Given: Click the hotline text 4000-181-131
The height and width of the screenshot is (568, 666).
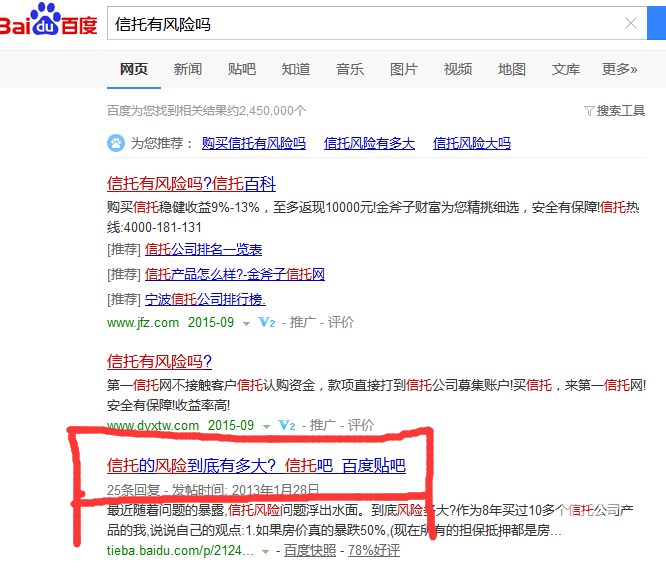Looking at the screenshot, I should point(163,228).
